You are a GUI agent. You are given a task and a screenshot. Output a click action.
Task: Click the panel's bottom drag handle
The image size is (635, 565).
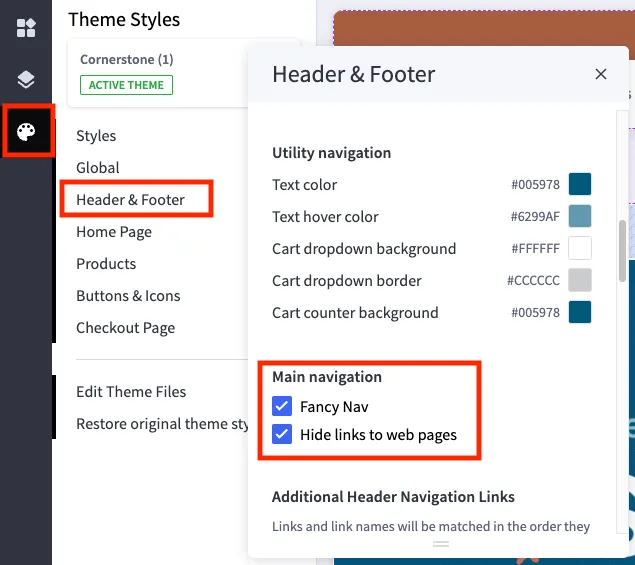coord(441,544)
